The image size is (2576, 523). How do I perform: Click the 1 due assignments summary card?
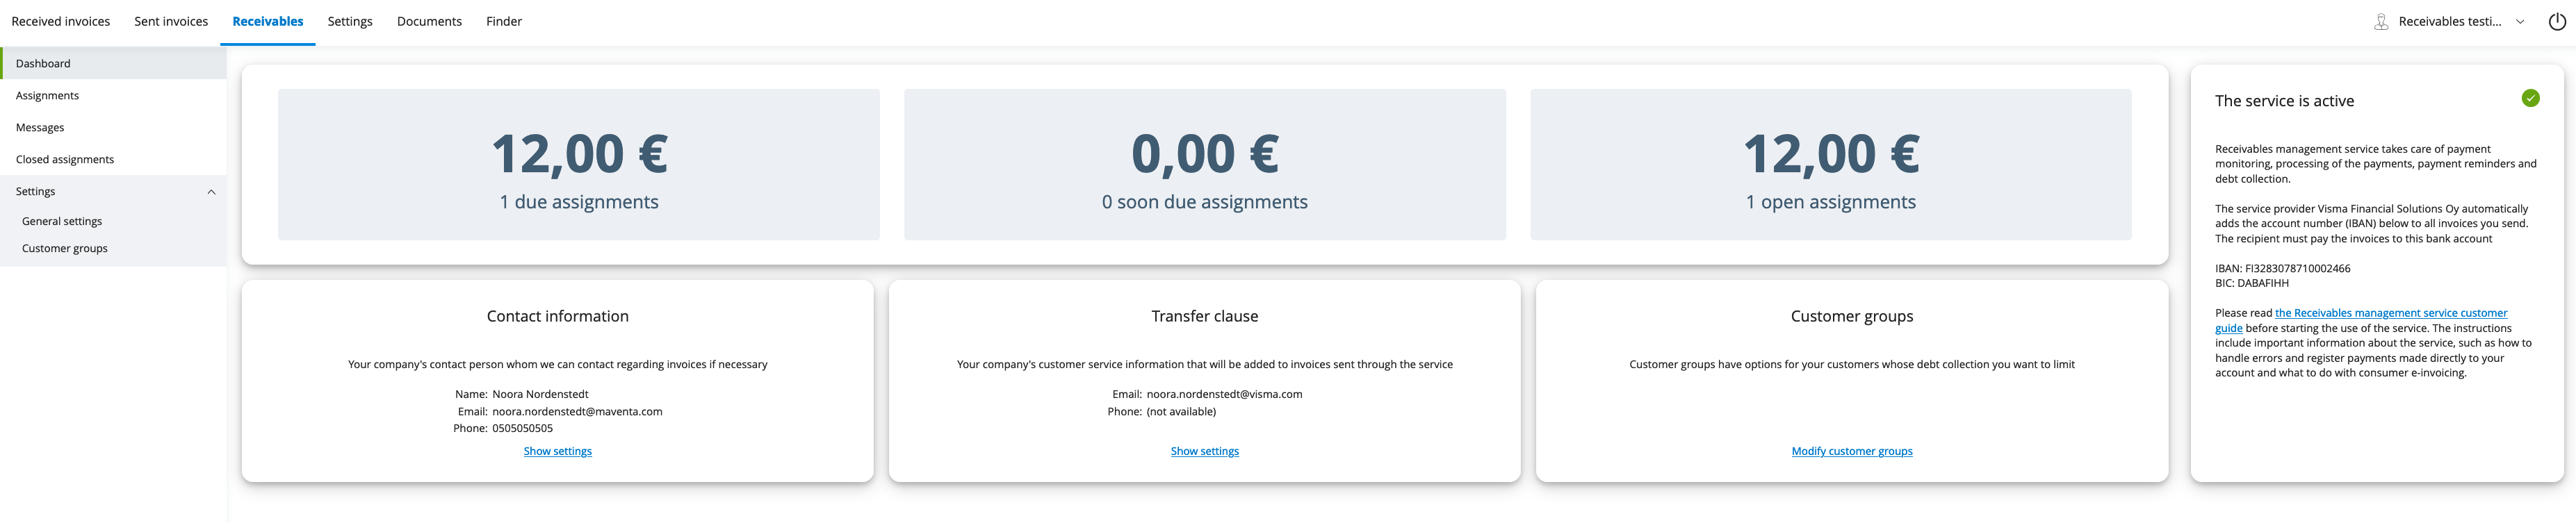(x=578, y=164)
